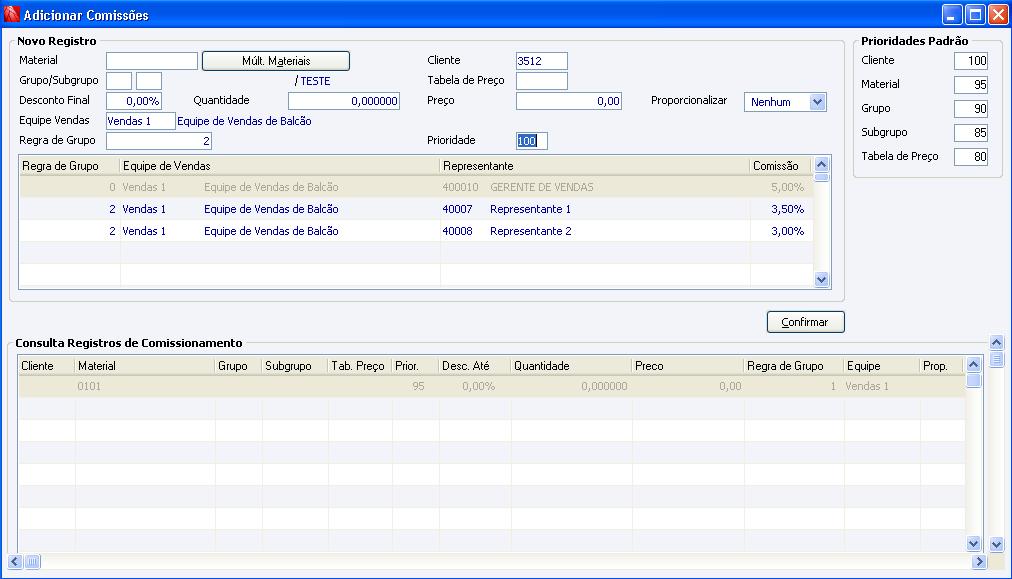Click the Equipe column header

tap(882, 366)
